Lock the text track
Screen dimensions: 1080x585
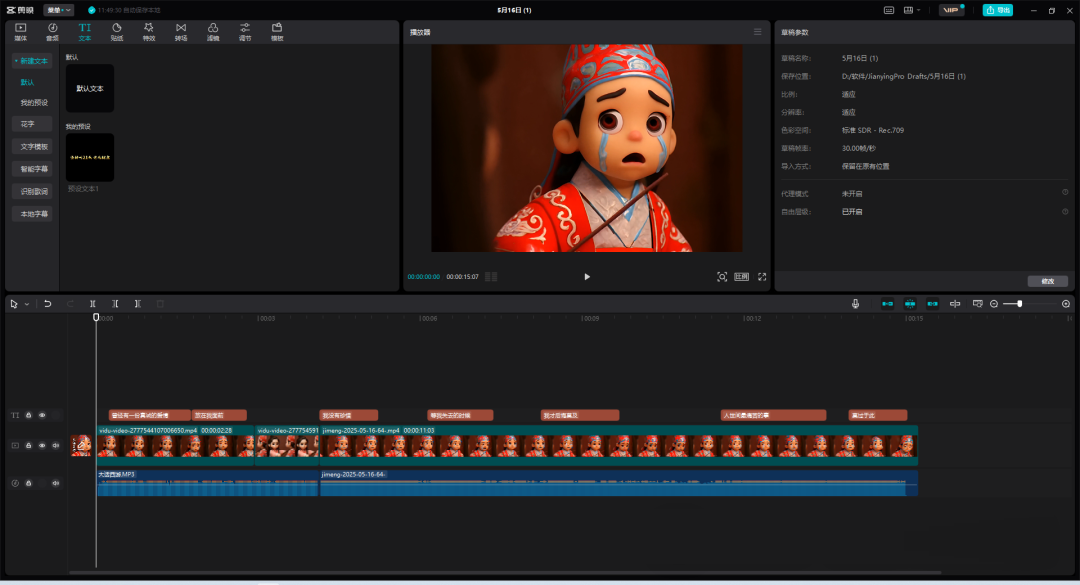(x=28, y=415)
